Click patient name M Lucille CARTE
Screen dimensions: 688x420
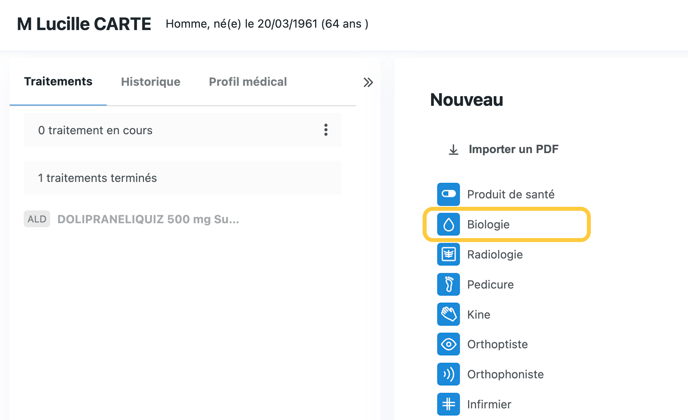coord(84,24)
